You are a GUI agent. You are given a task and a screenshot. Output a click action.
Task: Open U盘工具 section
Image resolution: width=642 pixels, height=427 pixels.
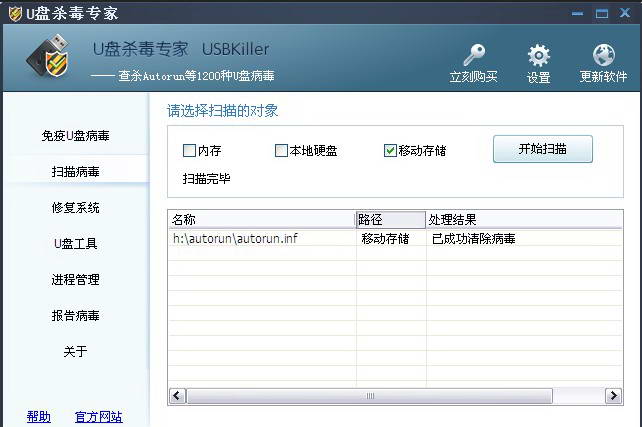tap(75, 243)
